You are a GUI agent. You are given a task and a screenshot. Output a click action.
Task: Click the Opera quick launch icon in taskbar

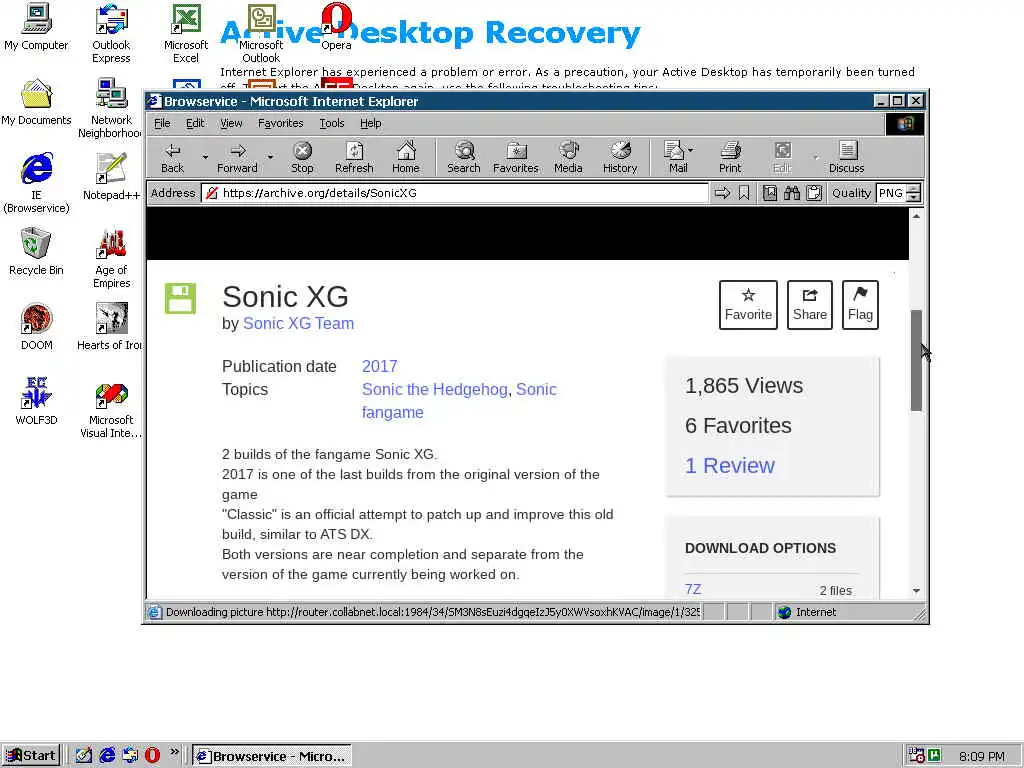(152, 756)
